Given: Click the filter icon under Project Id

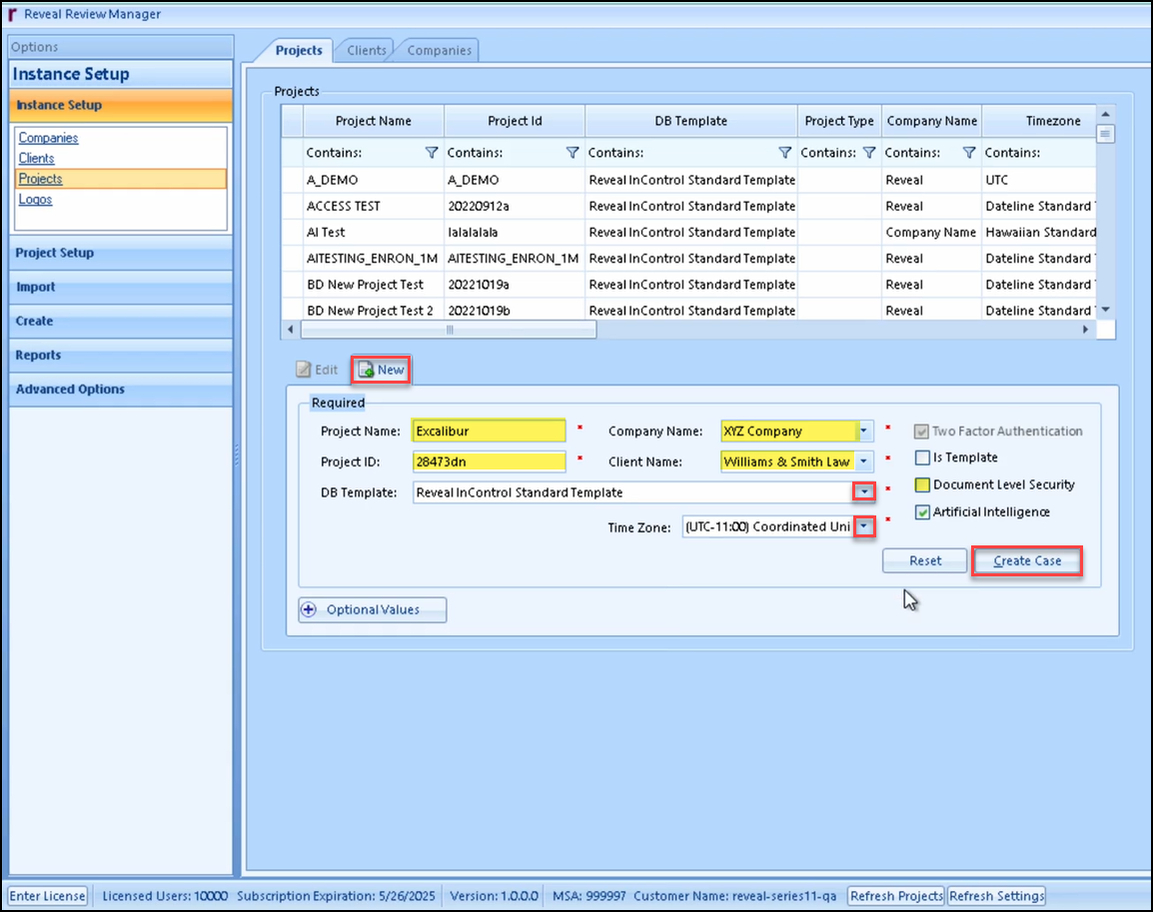Looking at the screenshot, I should click(572, 153).
